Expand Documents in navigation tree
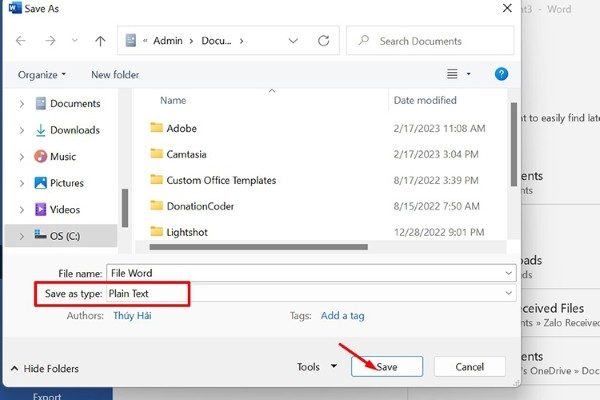This screenshot has height=400, width=600. click(x=22, y=104)
